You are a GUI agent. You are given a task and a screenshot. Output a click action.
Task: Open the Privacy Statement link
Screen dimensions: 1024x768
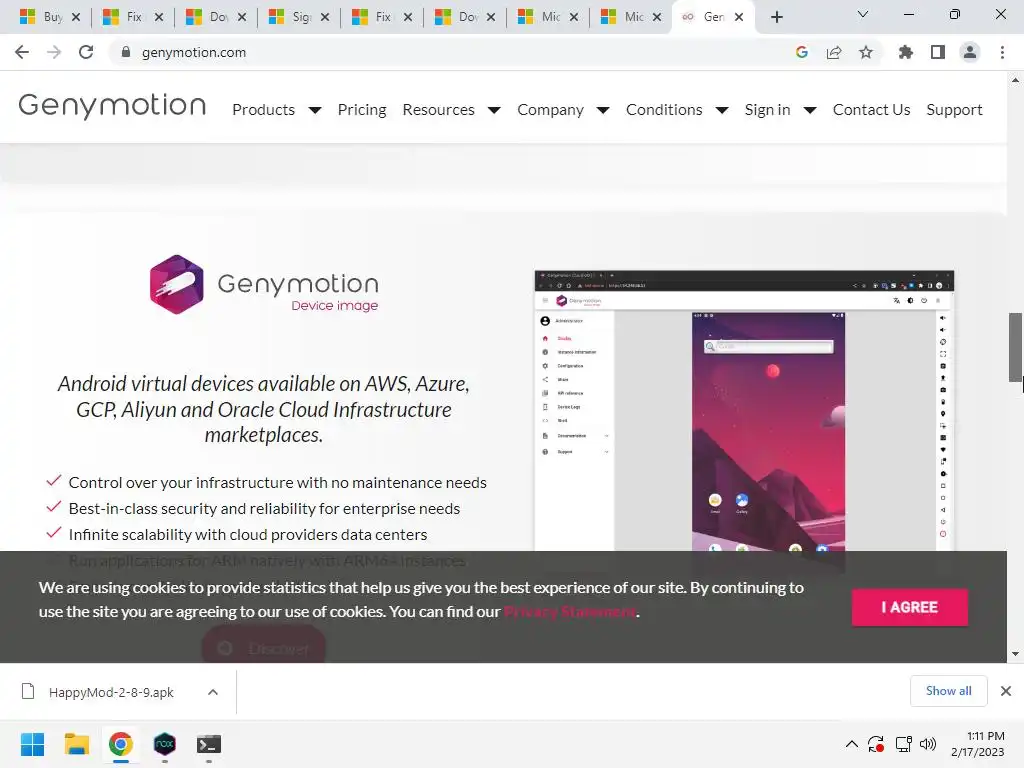click(569, 612)
